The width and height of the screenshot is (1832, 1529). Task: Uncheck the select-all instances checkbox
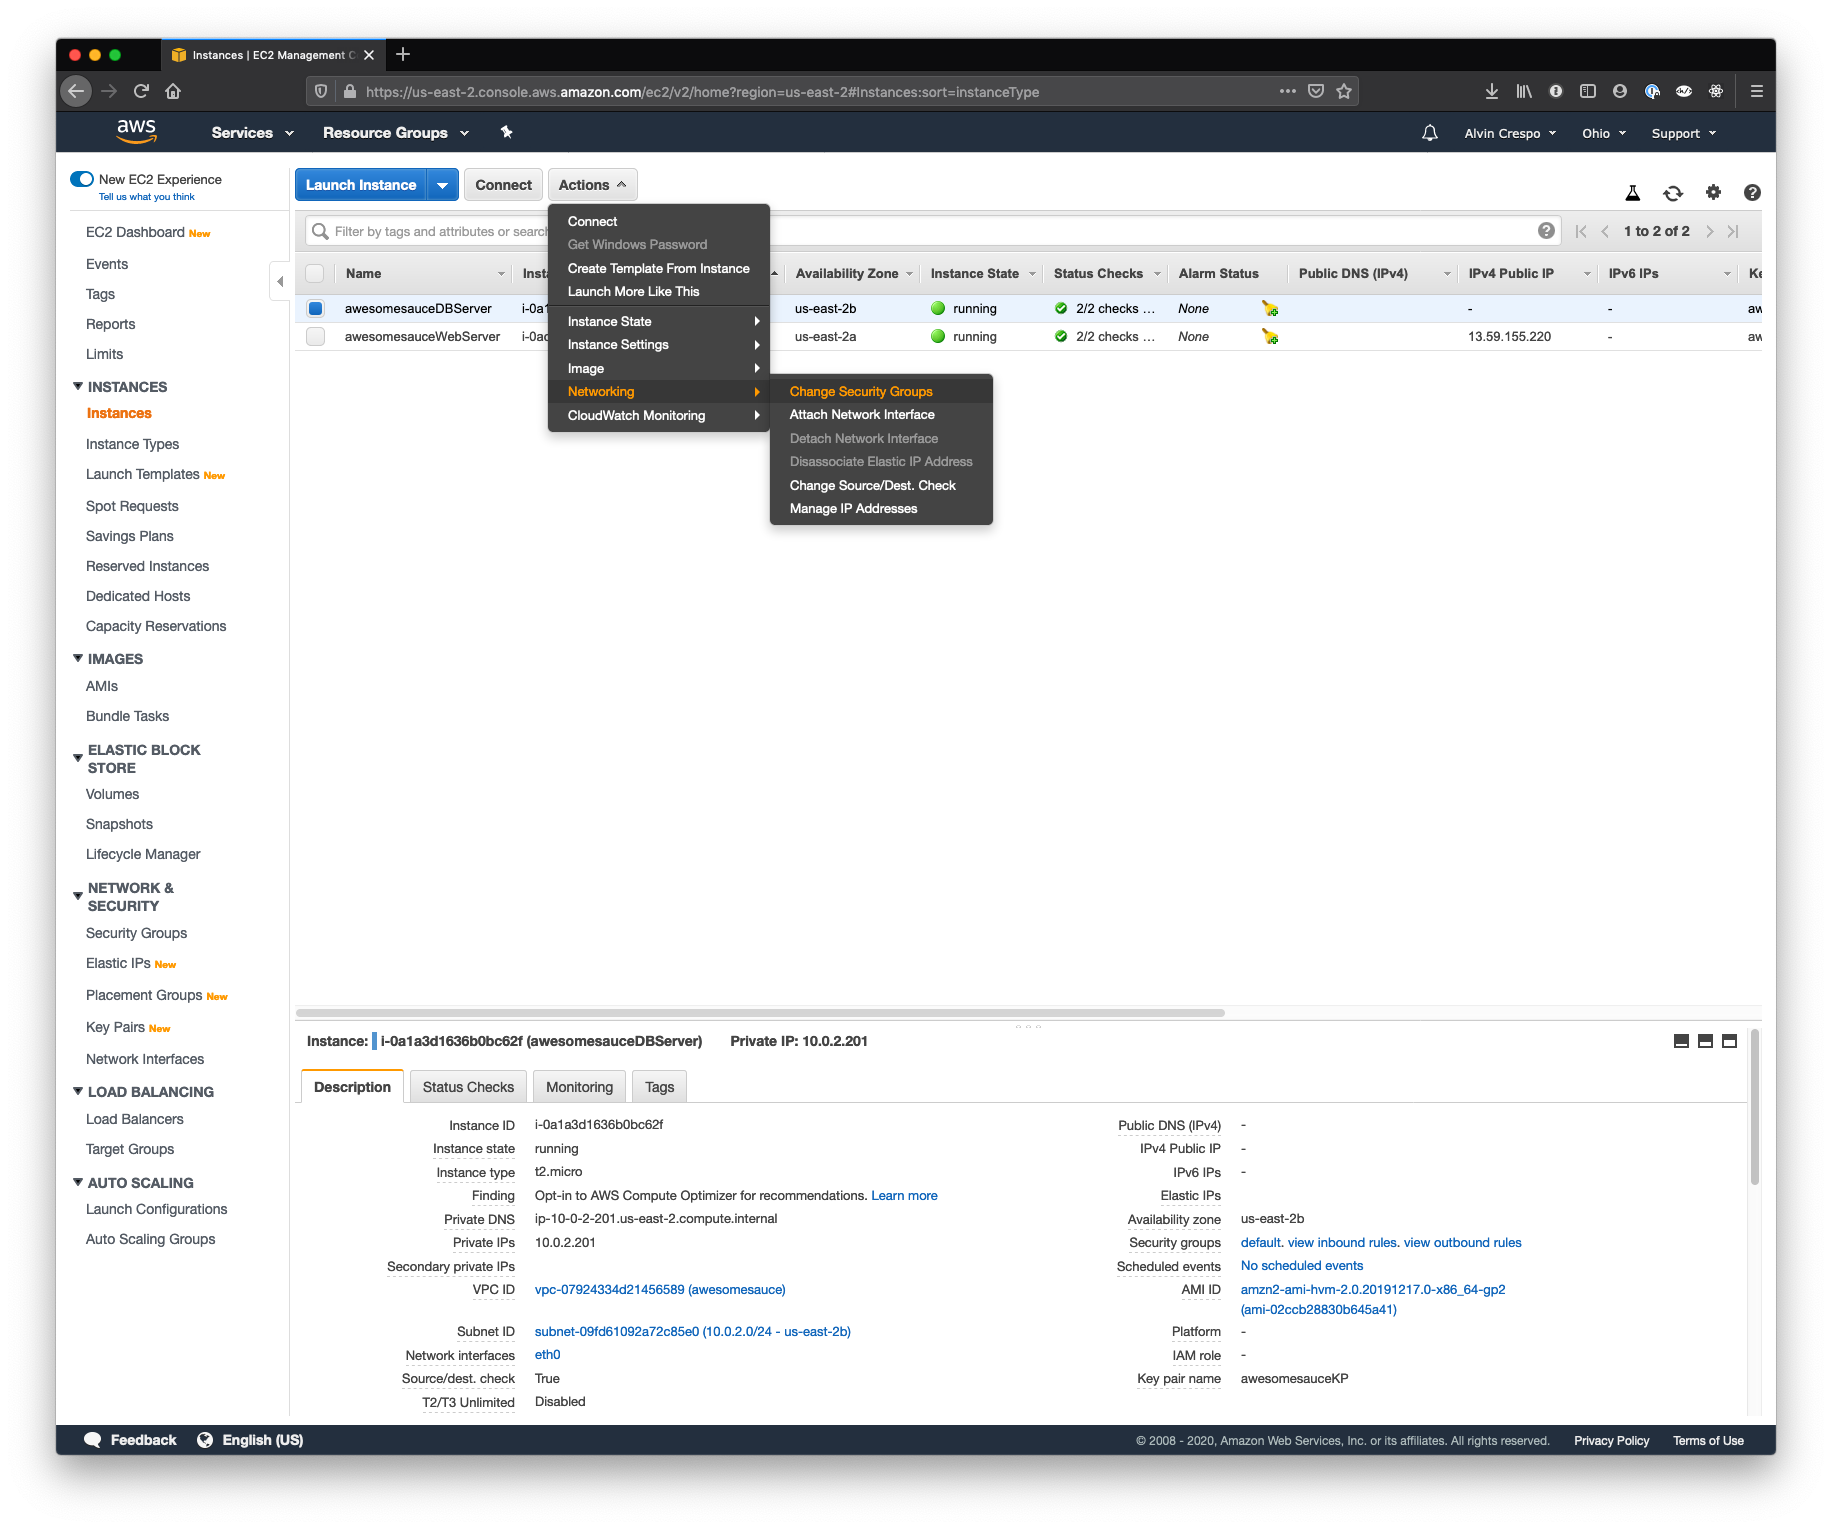point(315,273)
